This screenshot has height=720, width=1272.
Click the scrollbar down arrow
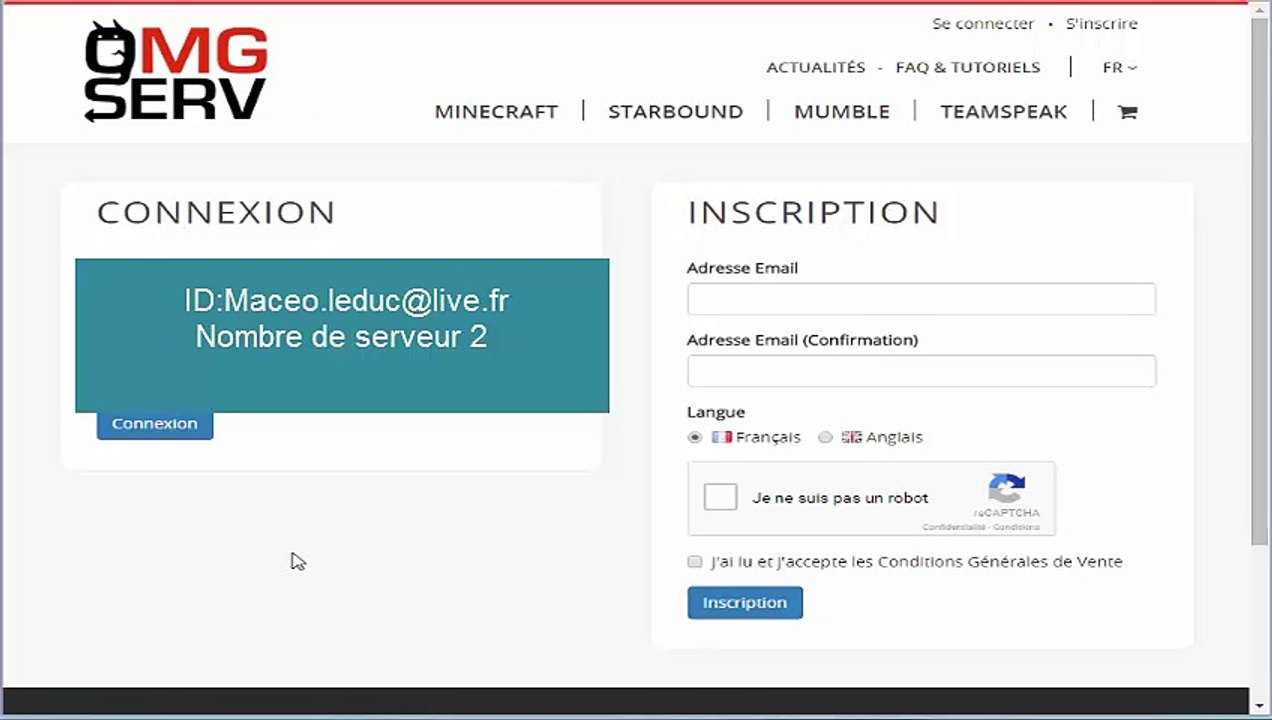[1261, 707]
